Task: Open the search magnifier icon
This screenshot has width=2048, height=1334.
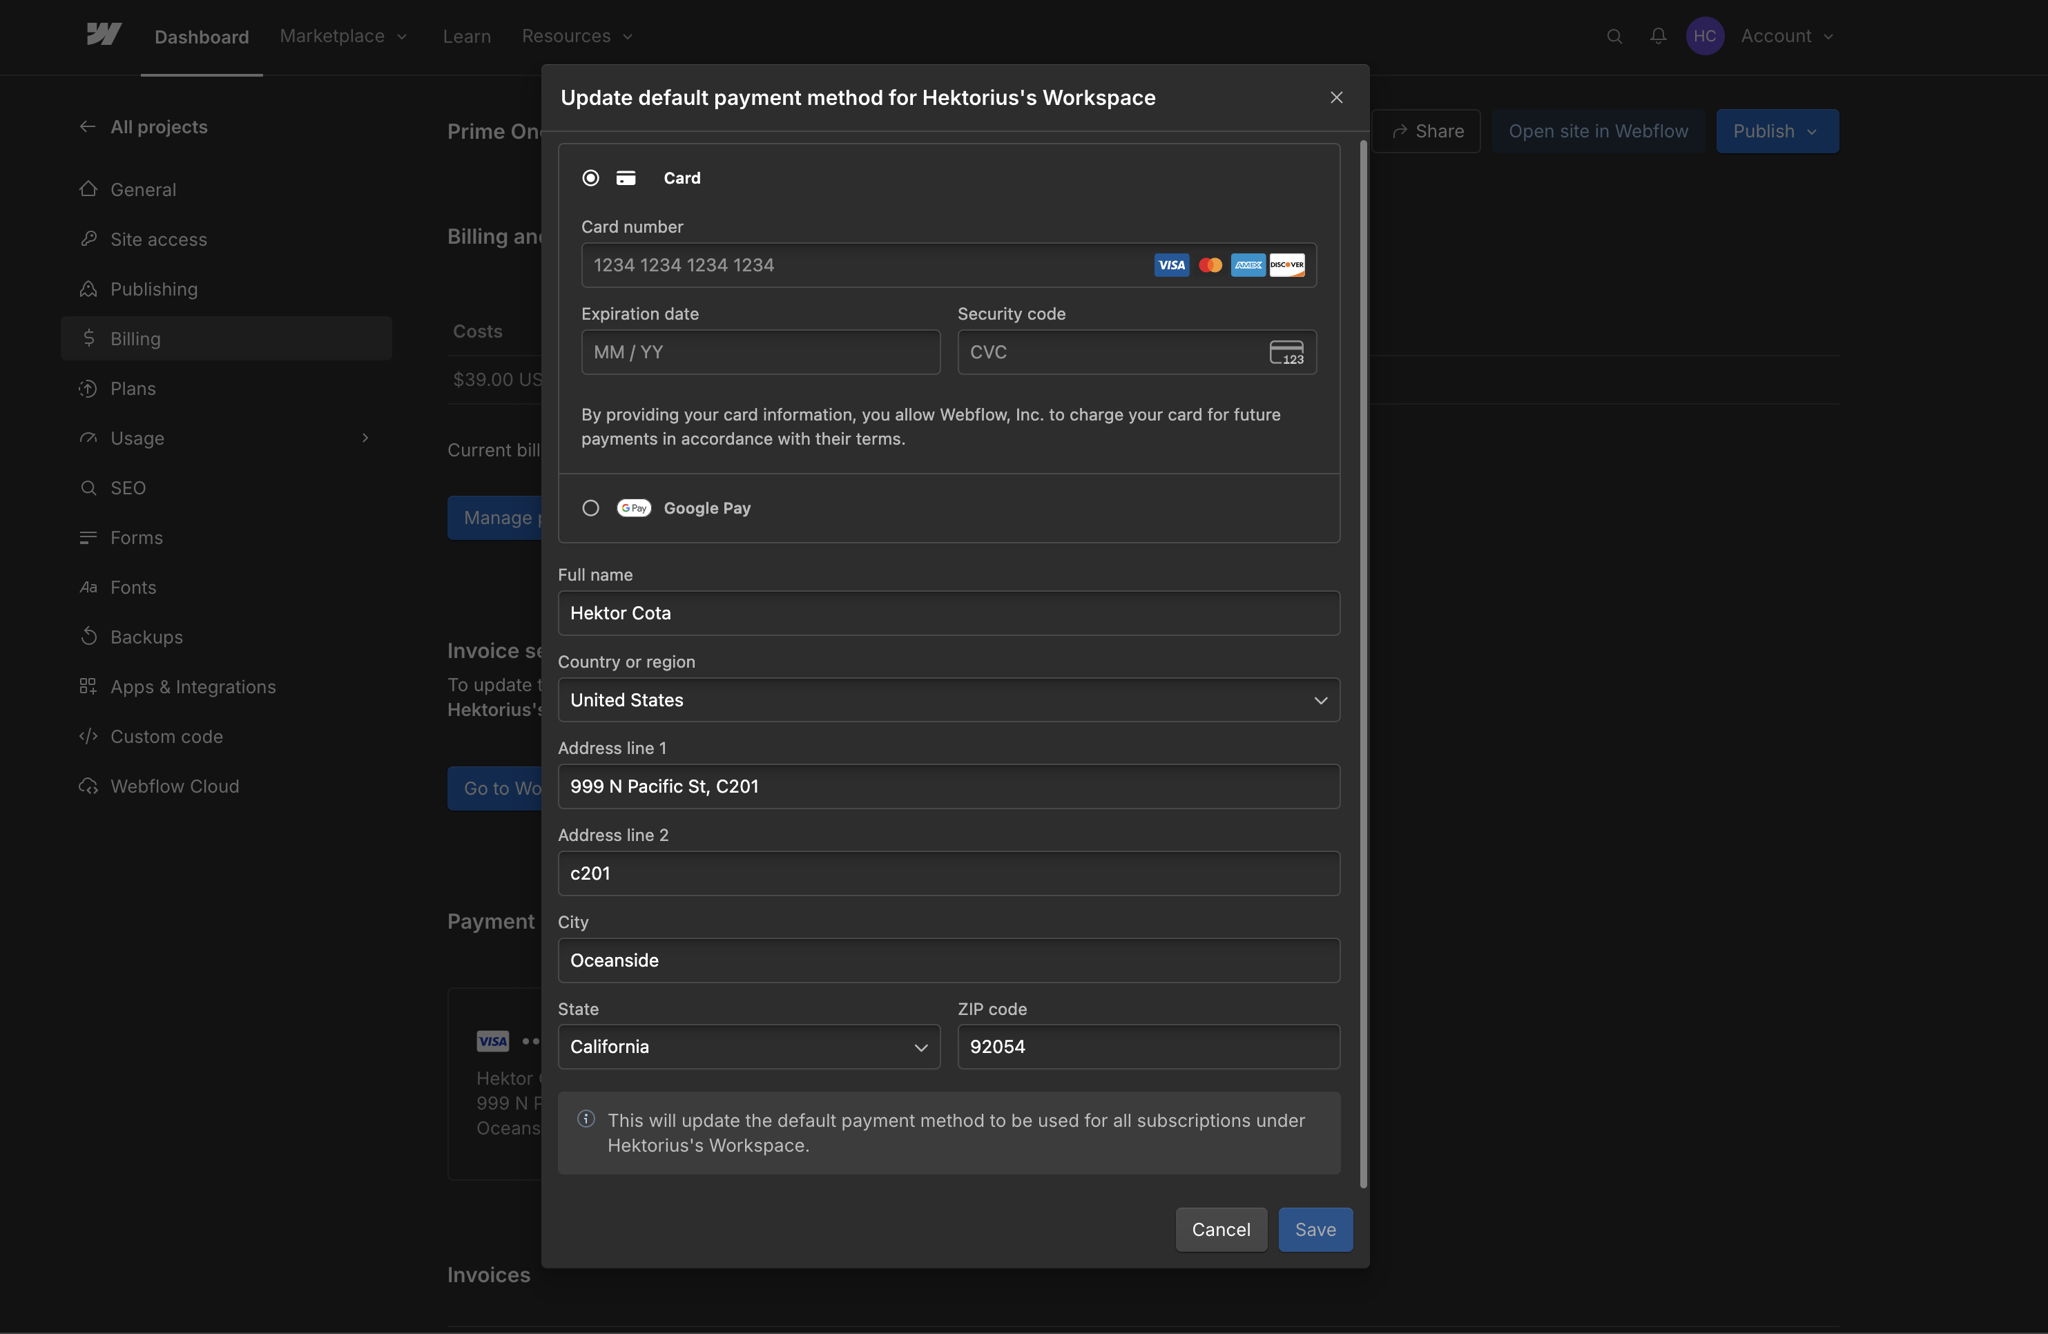Action: click(x=1614, y=36)
